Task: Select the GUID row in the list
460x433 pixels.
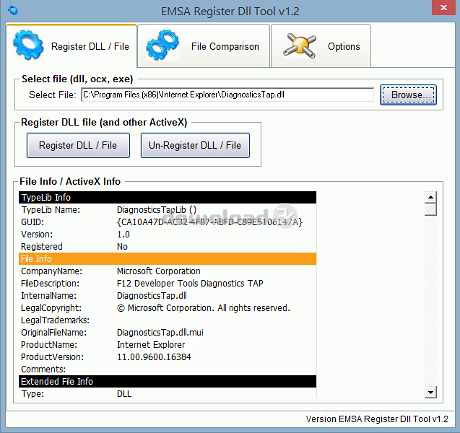Action: pyautogui.click(x=167, y=222)
